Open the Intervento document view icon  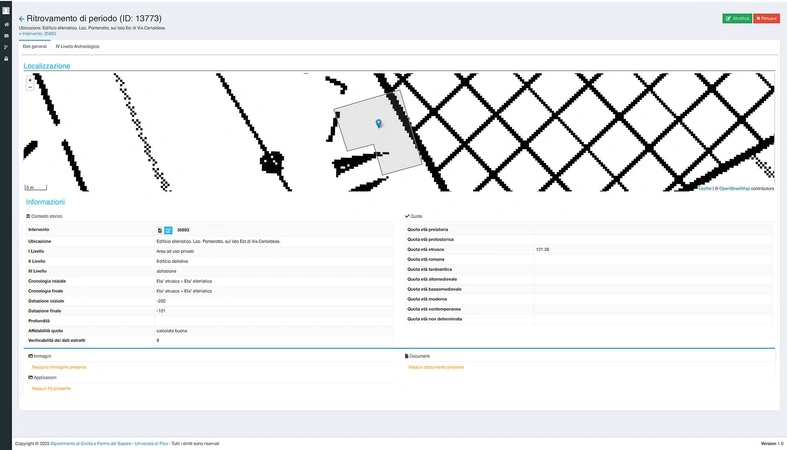(160, 230)
